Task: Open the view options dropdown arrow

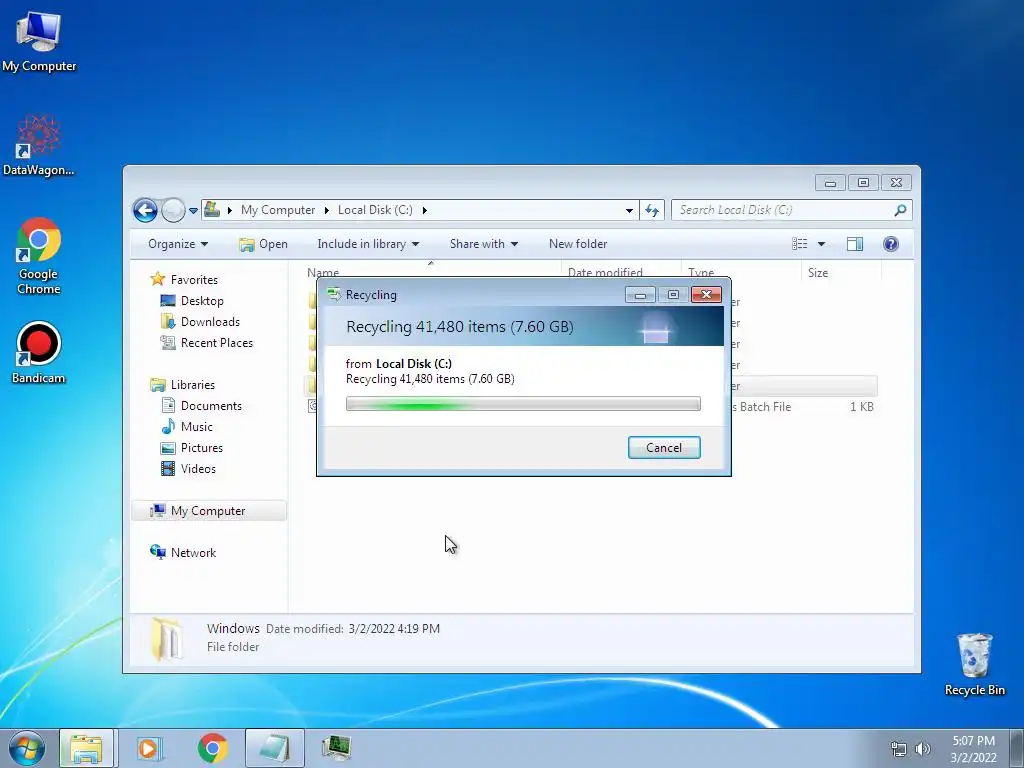Action: click(822, 244)
